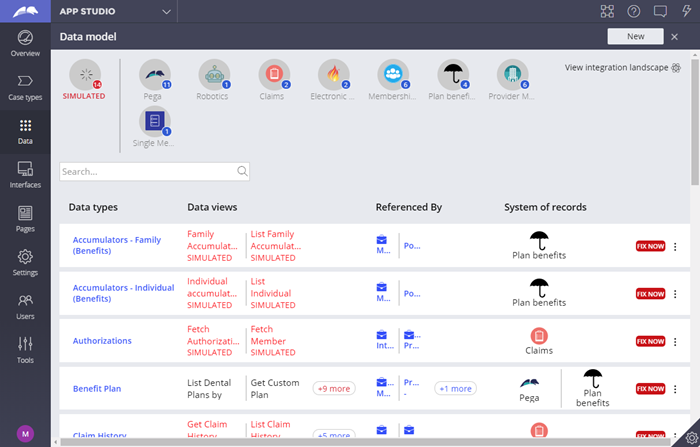Open the application switcher grid icon
The width and height of the screenshot is (700, 447).
607,11
